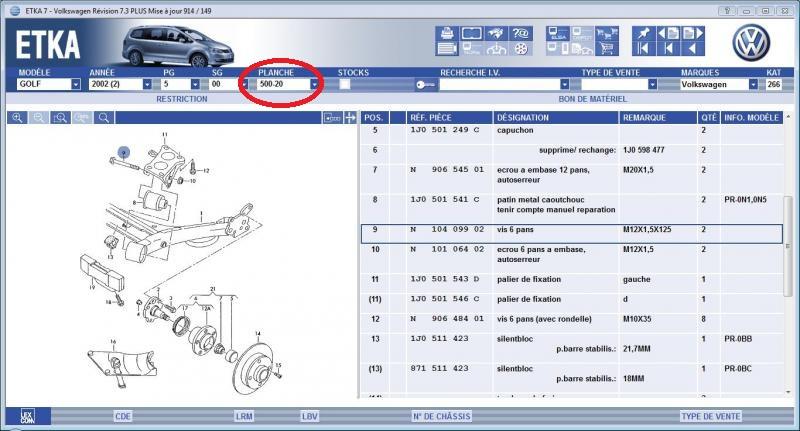Click the DÉSIGNATION column header

556,118
